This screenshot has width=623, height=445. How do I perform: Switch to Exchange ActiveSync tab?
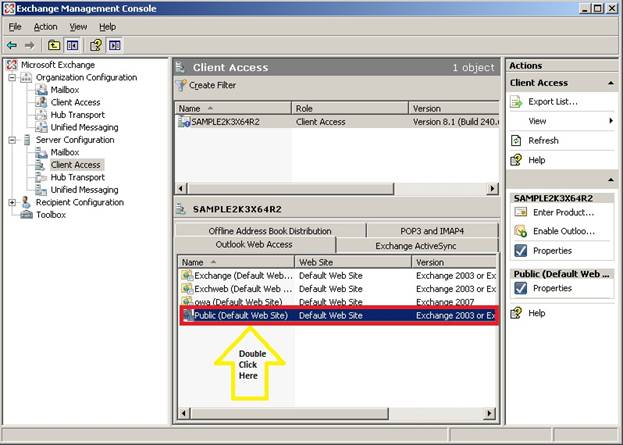(416, 246)
